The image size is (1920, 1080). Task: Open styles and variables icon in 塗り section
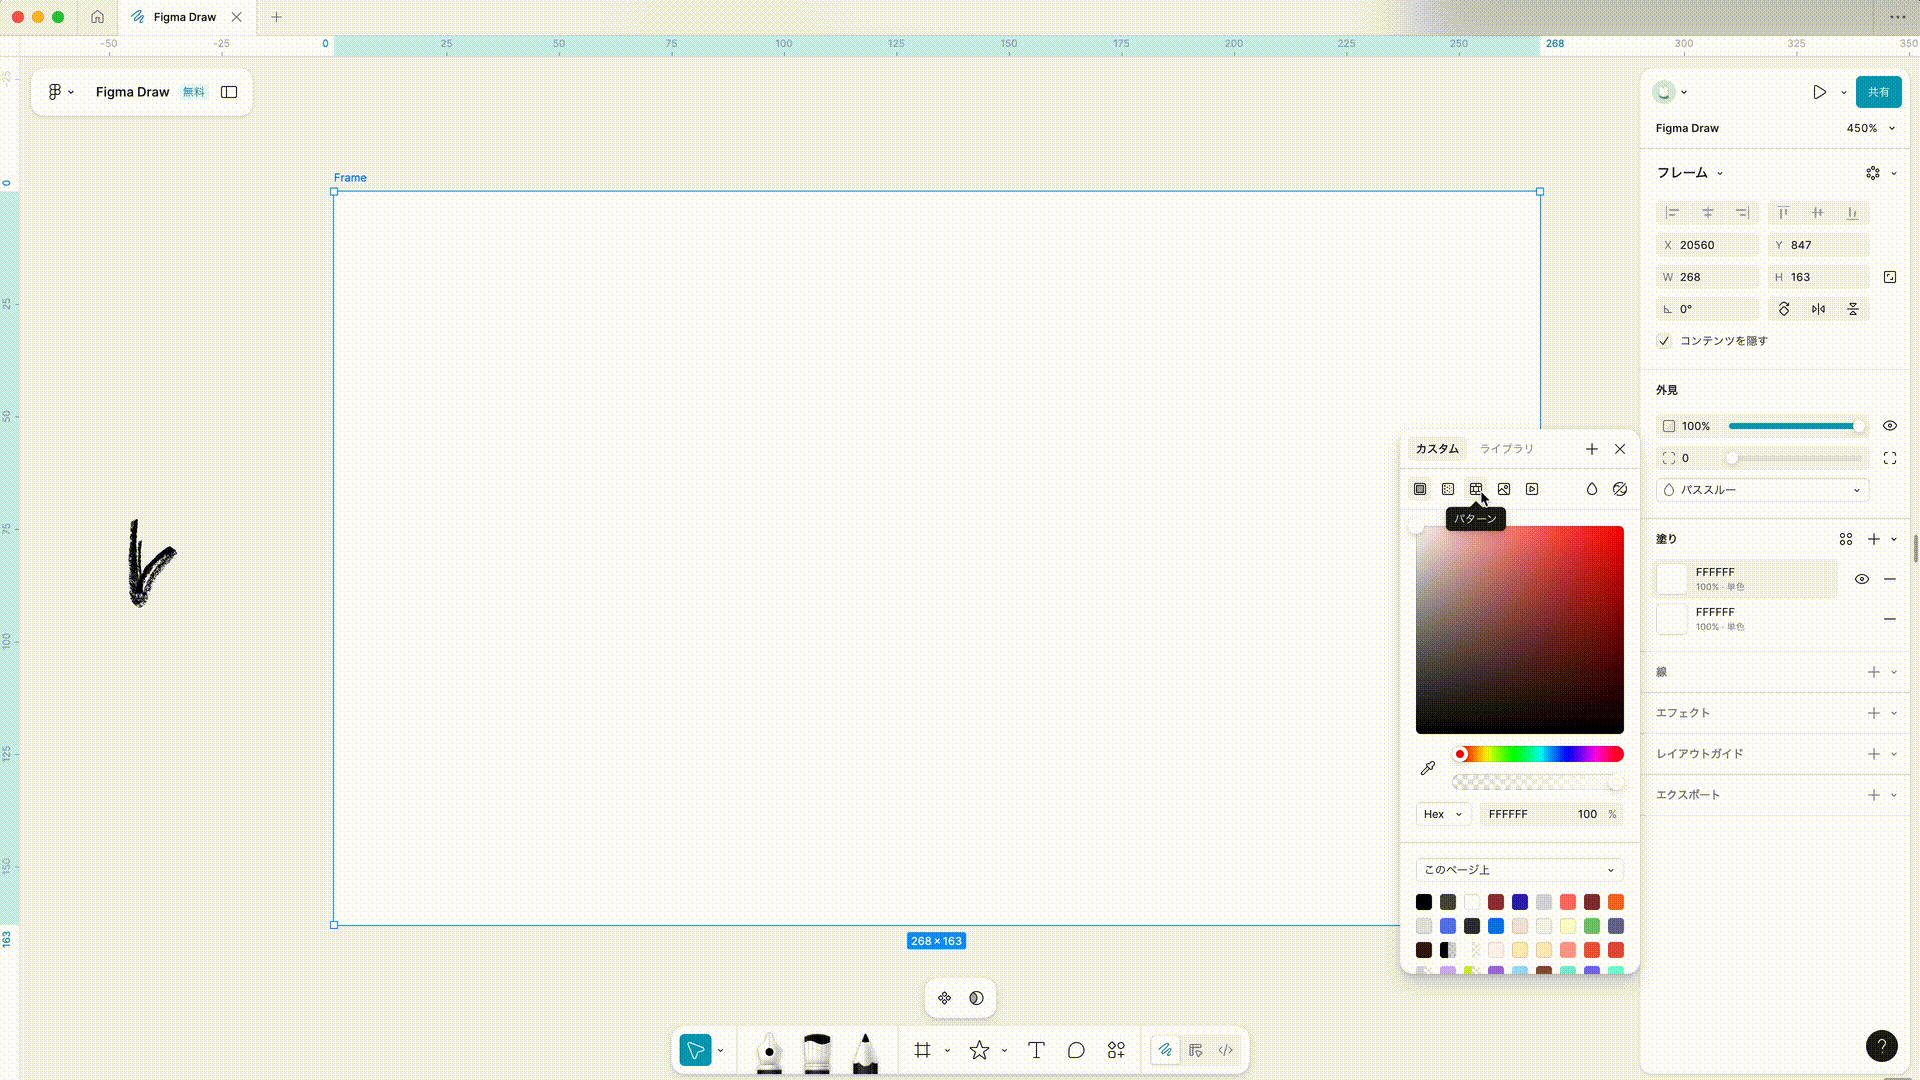1846,539
